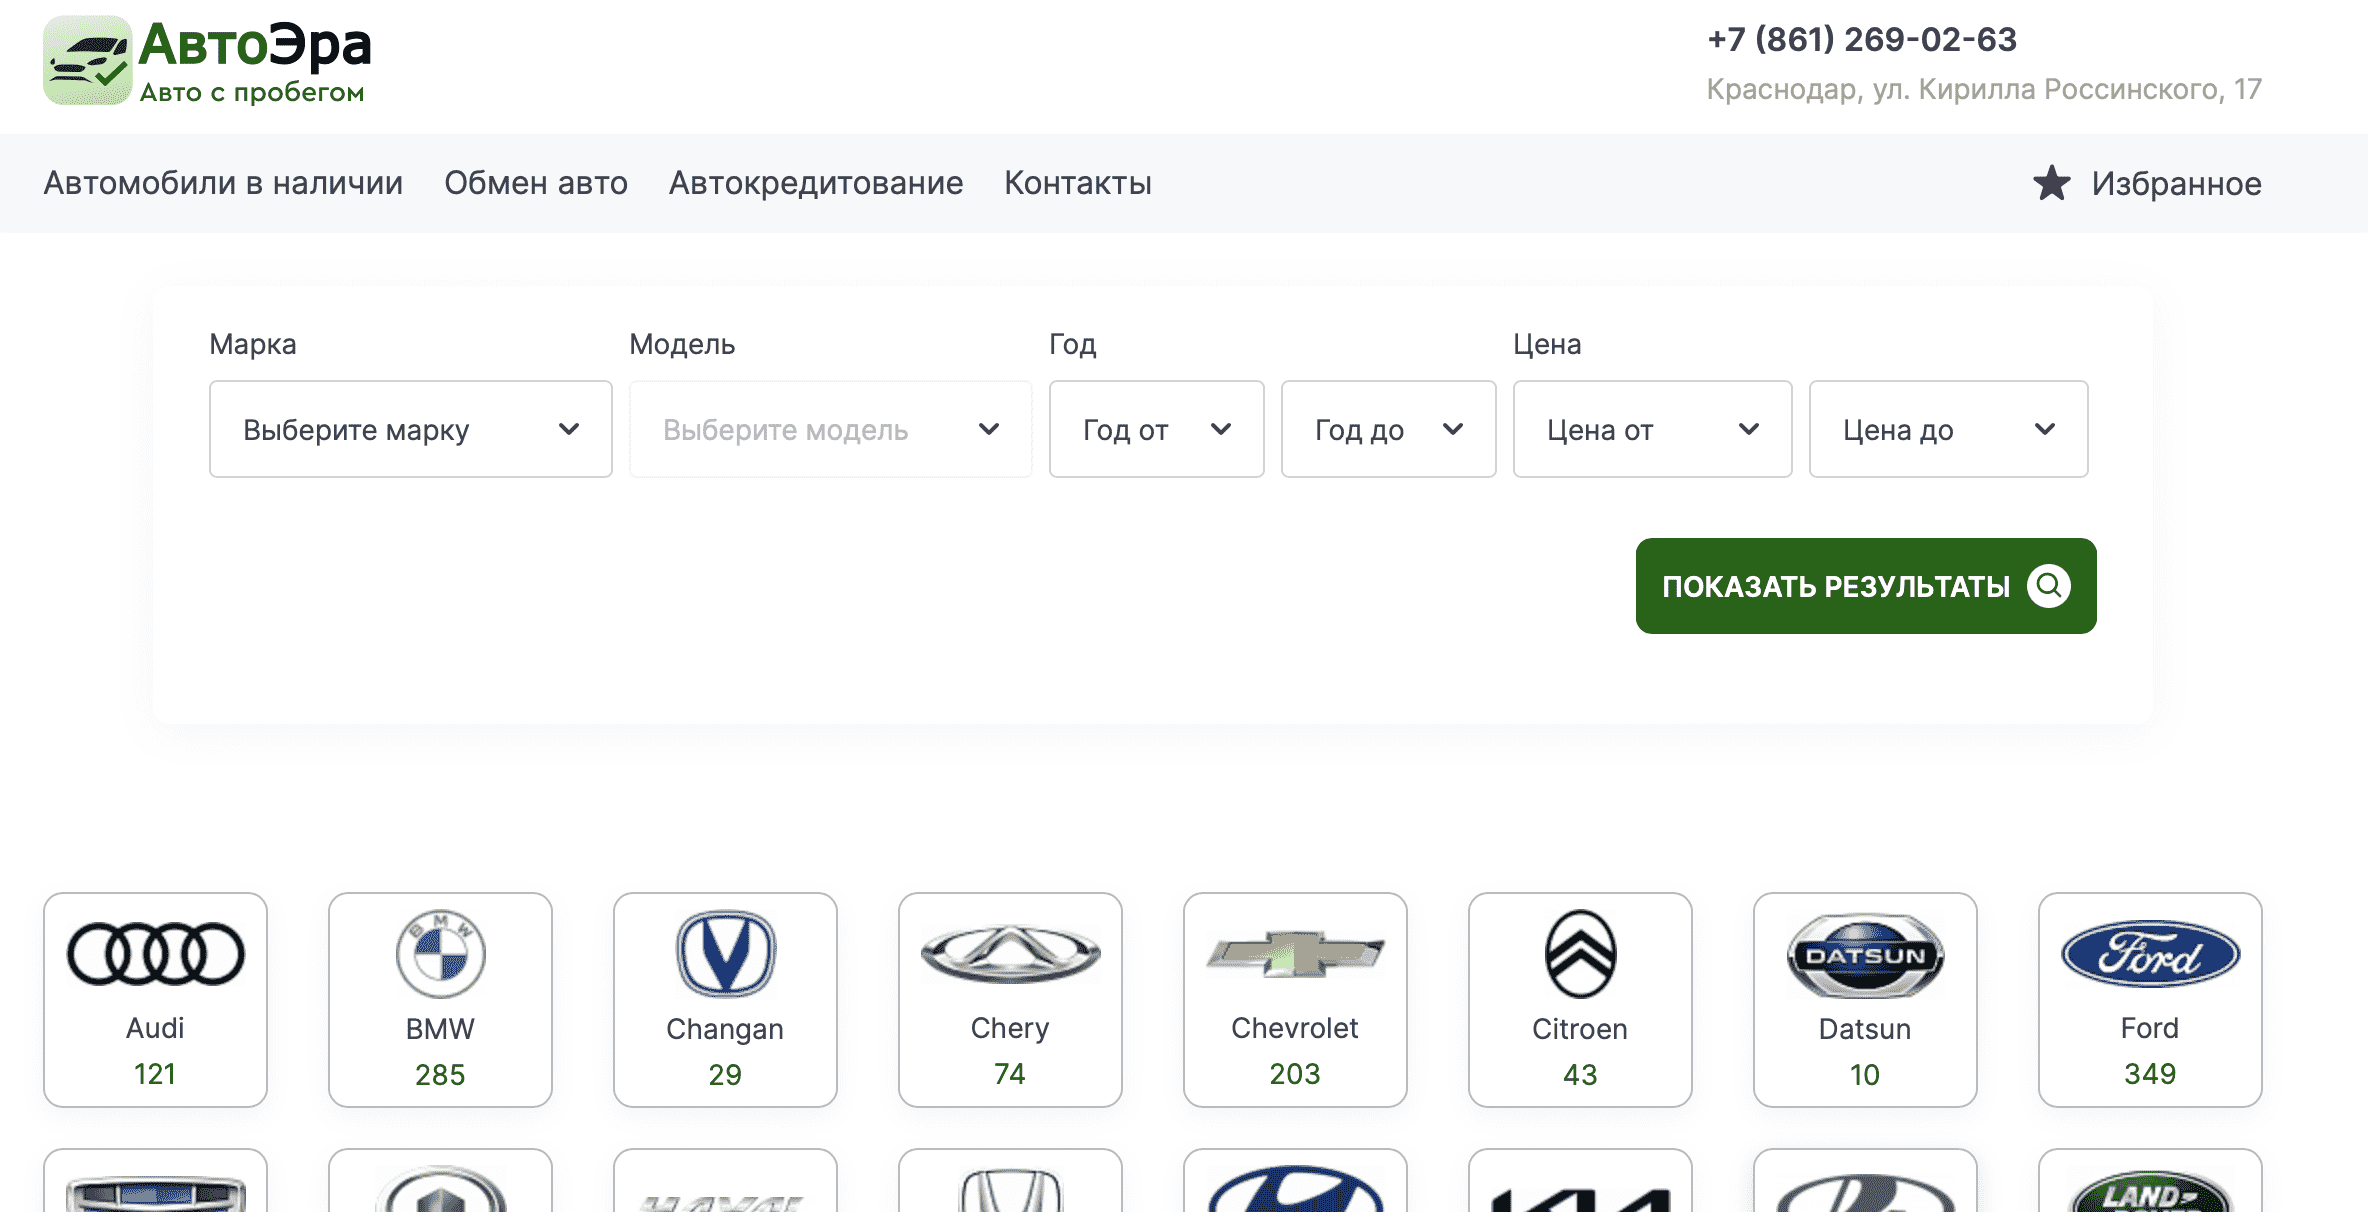Click the Favorites star icon
The image size is (2368, 1212).
coord(2051,184)
